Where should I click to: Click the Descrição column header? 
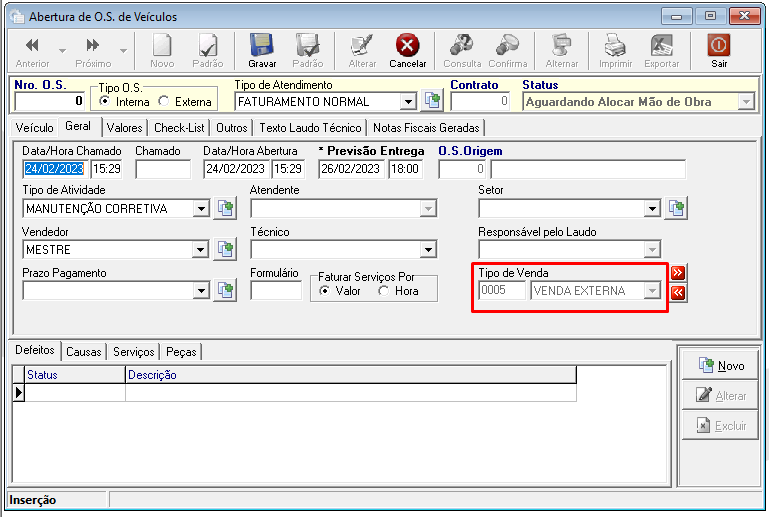coord(351,375)
